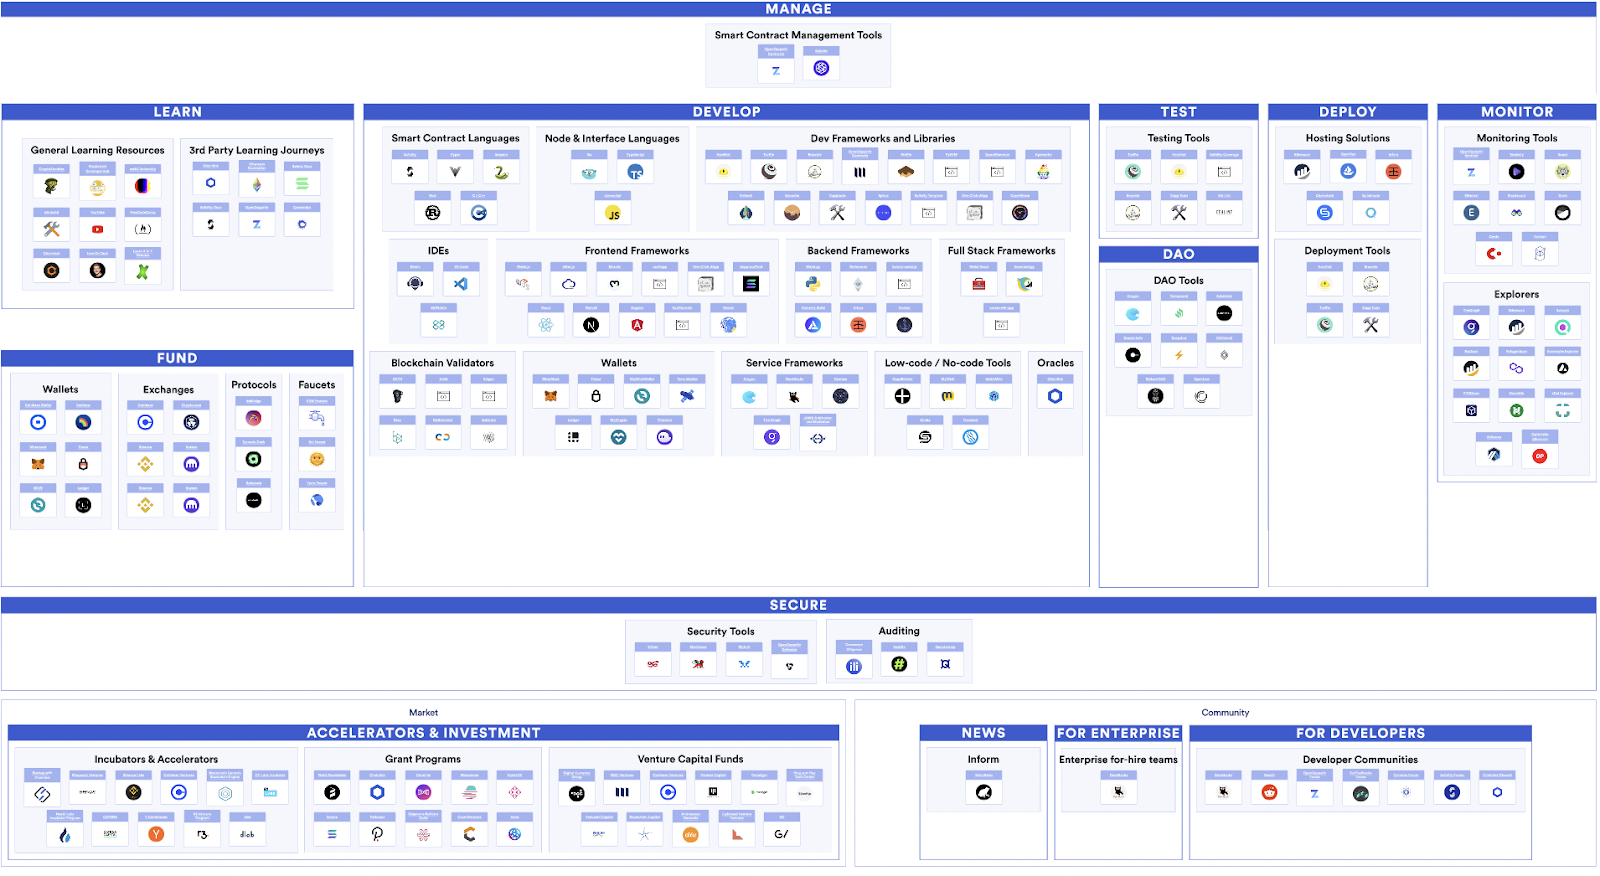Click the LEARN section header

178,112
